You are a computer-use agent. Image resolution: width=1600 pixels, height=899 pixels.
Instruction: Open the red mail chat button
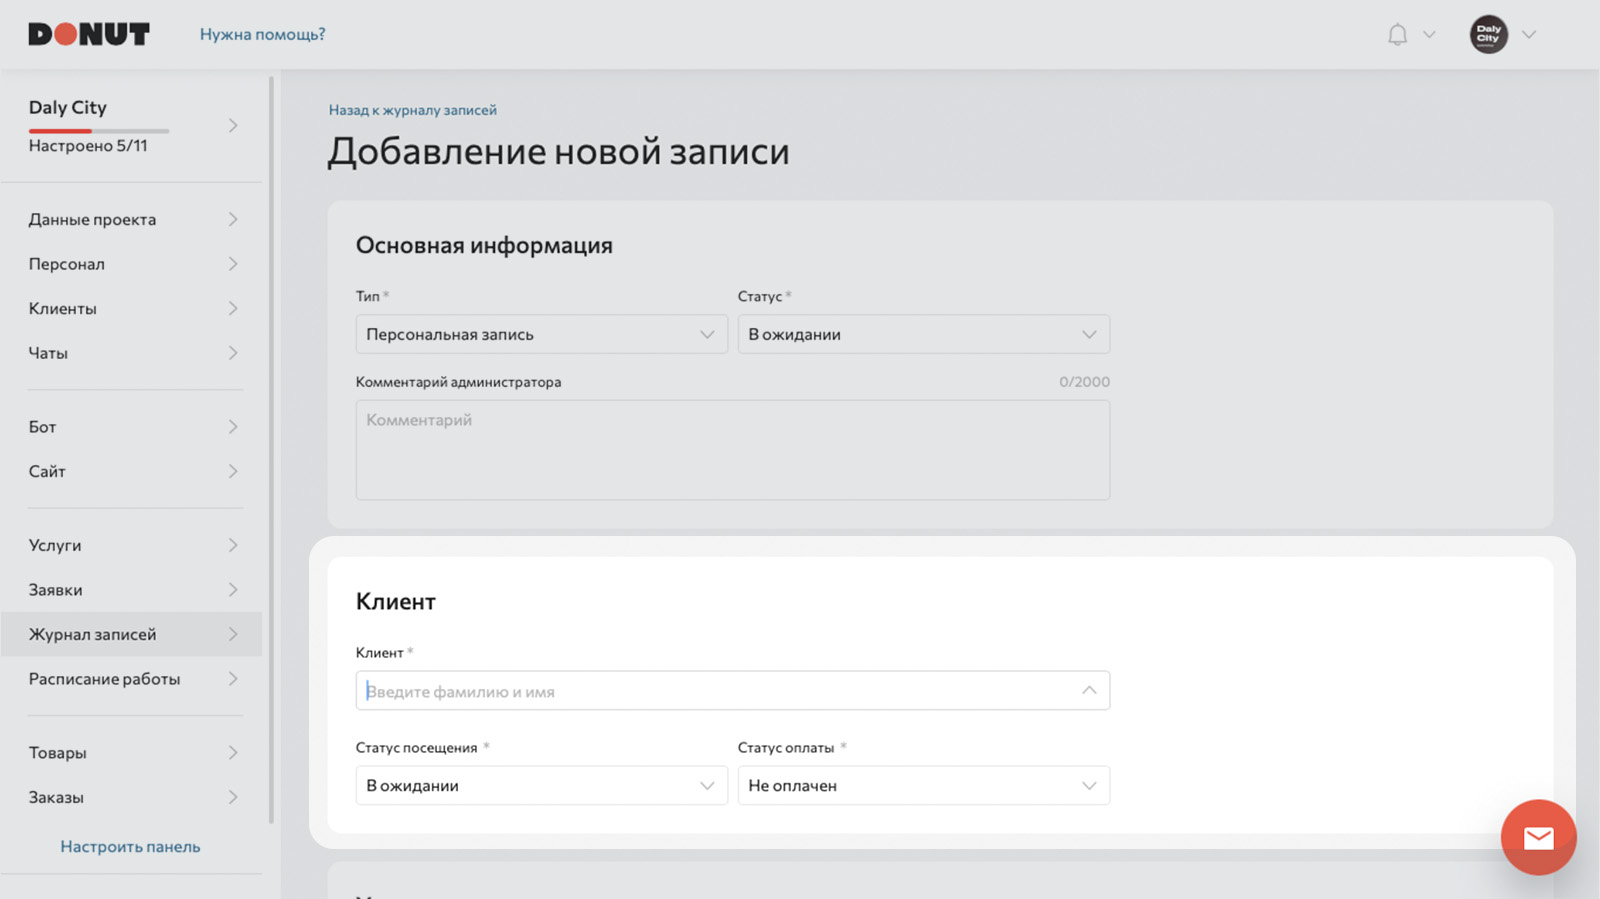[1538, 837]
